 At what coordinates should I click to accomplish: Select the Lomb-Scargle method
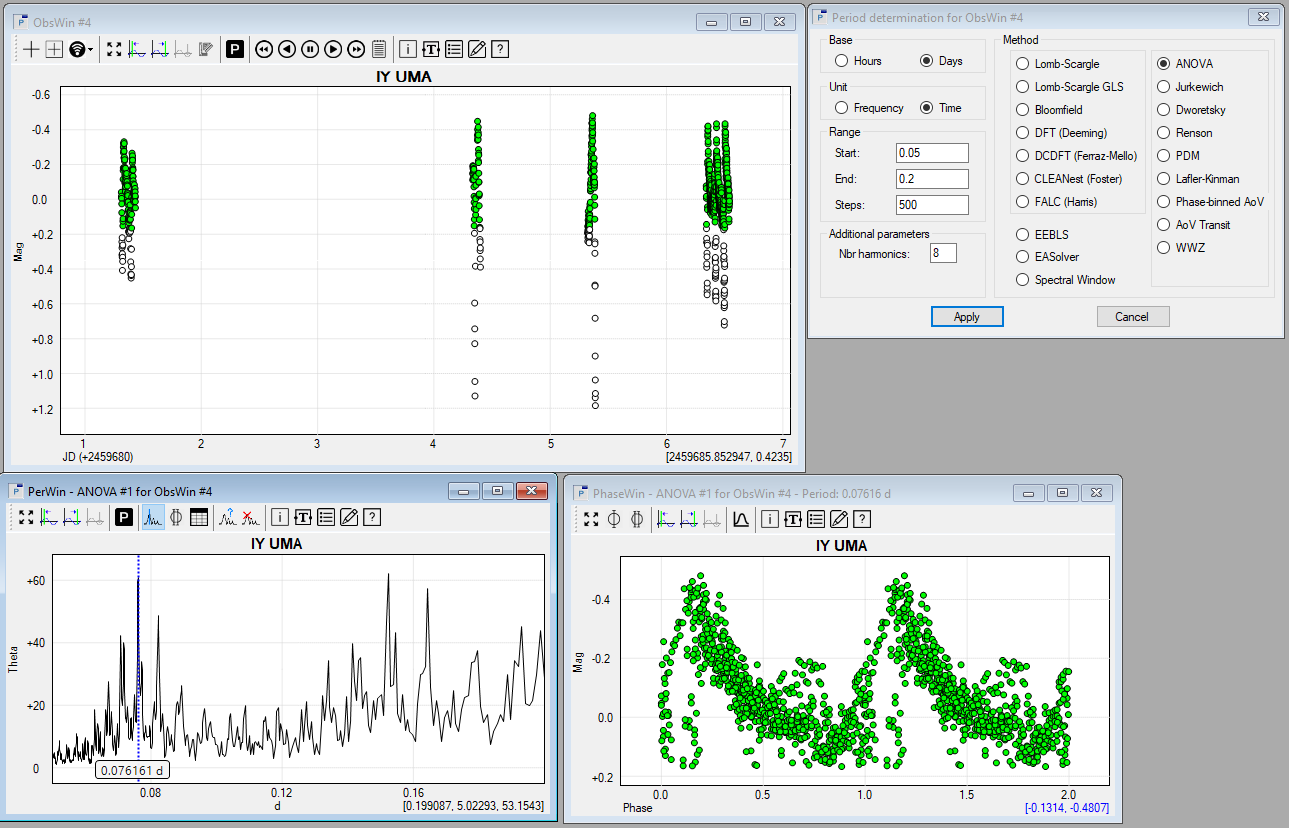pyautogui.click(x=1022, y=64)
